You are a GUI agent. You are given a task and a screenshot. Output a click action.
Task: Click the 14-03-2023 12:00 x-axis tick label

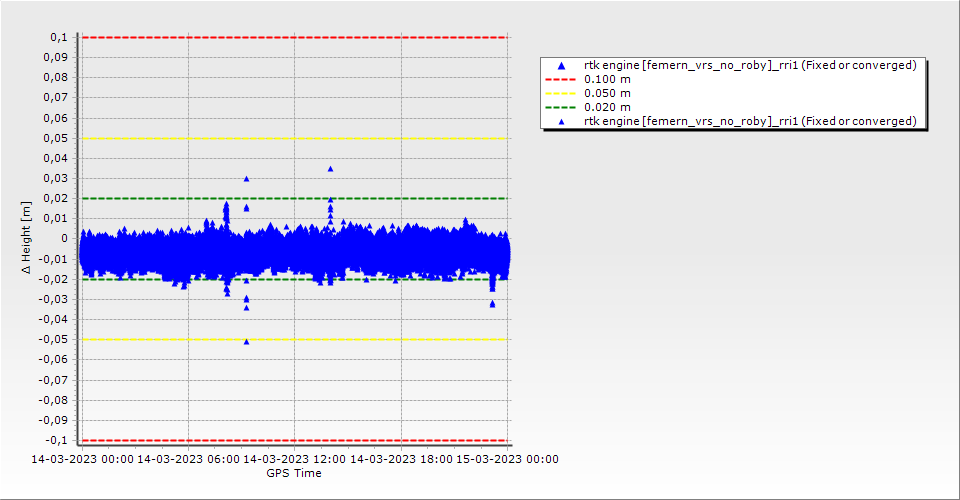(x=294, y=460)
